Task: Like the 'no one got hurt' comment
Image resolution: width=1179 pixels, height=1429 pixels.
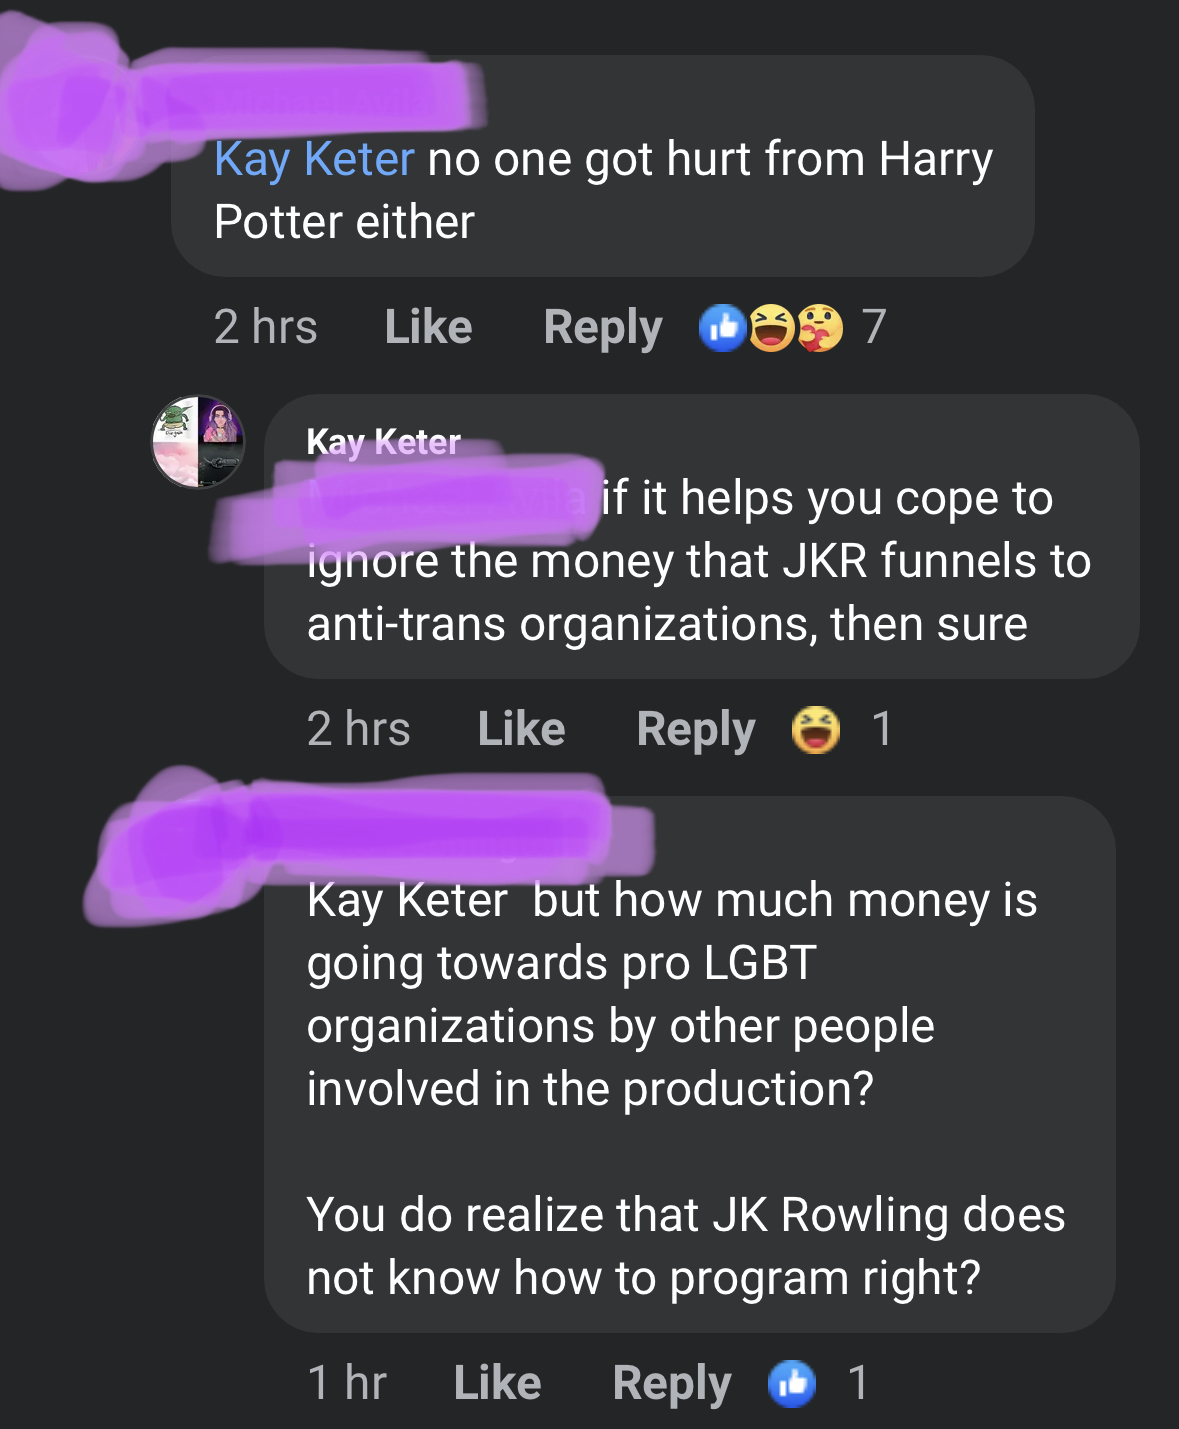Action: pos(428,327)
